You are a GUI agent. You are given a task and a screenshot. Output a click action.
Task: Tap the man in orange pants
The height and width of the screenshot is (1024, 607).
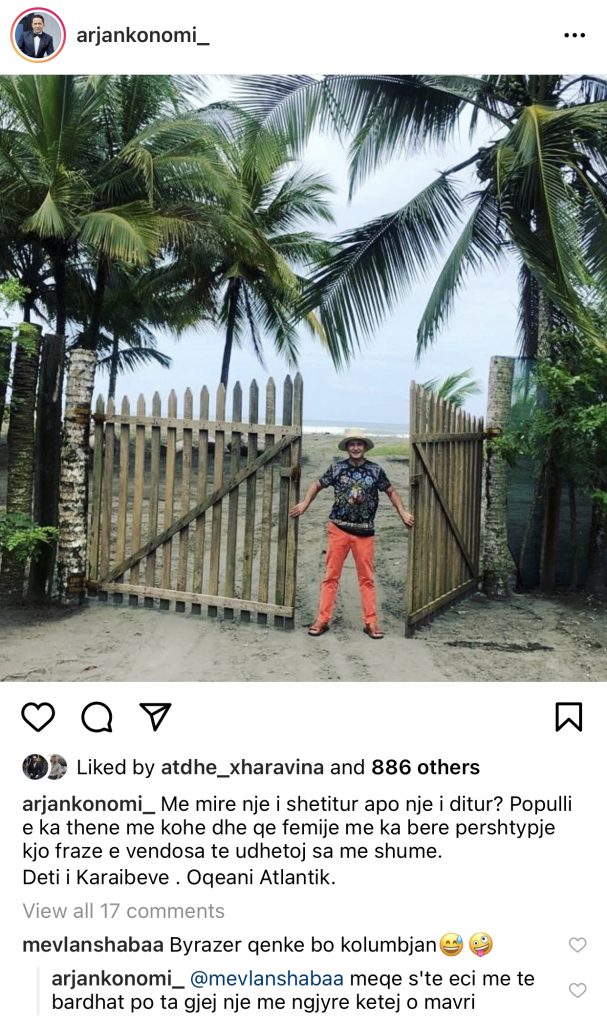[353, 533]
